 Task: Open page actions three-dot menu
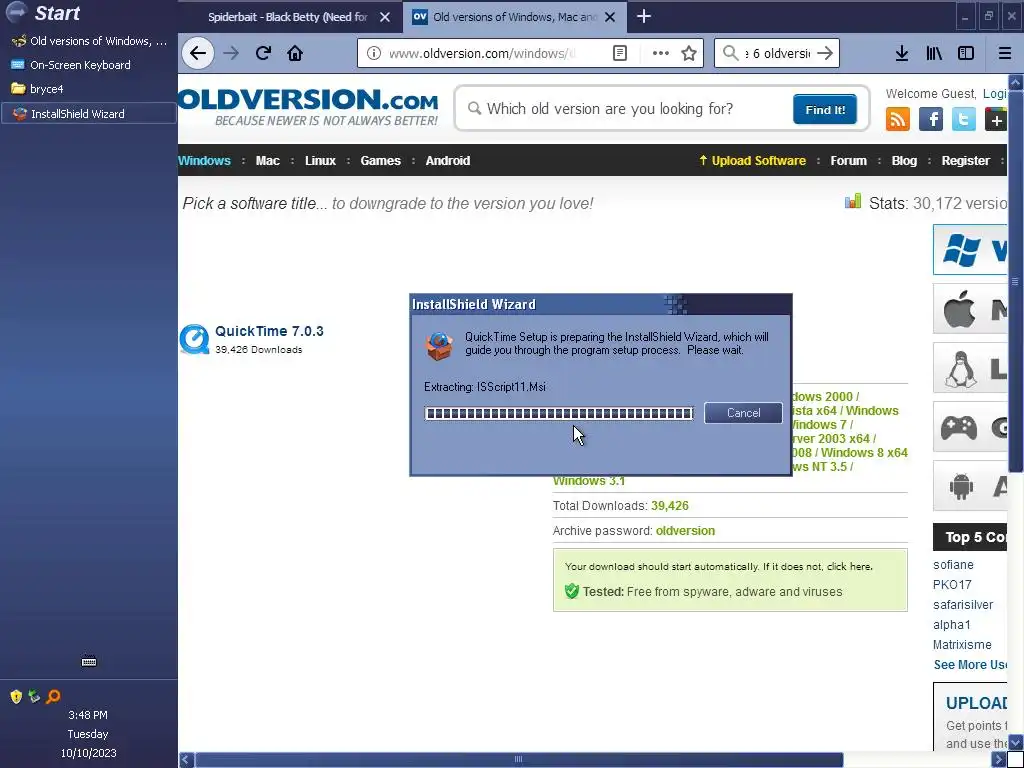click(x=660, y=53)
